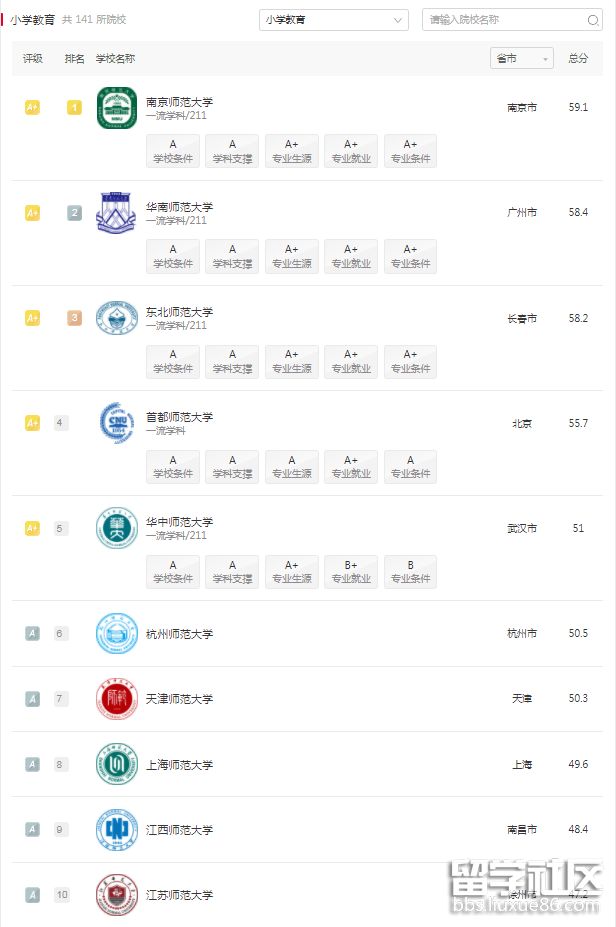Viewport: 616px width, 927px height.
Task: Click Capital Normal University CNU logo
Action: 116,423
